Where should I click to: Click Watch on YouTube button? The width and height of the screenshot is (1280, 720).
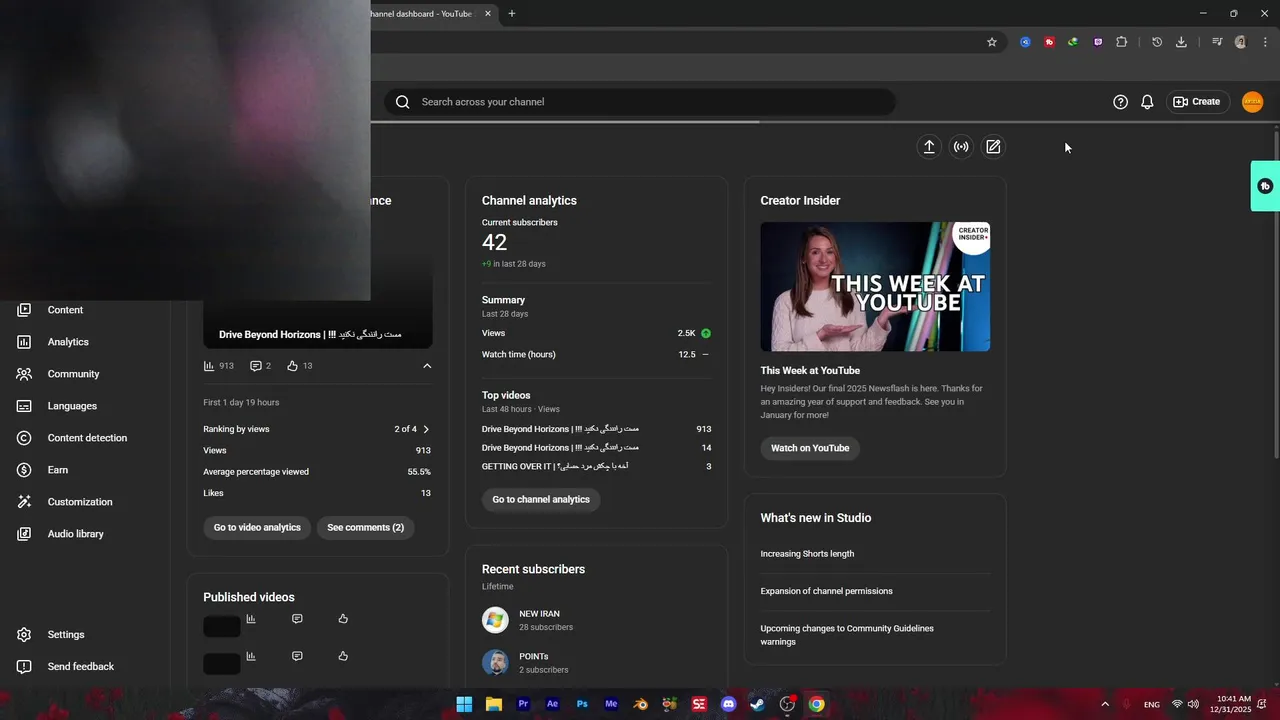coord(810,448)
